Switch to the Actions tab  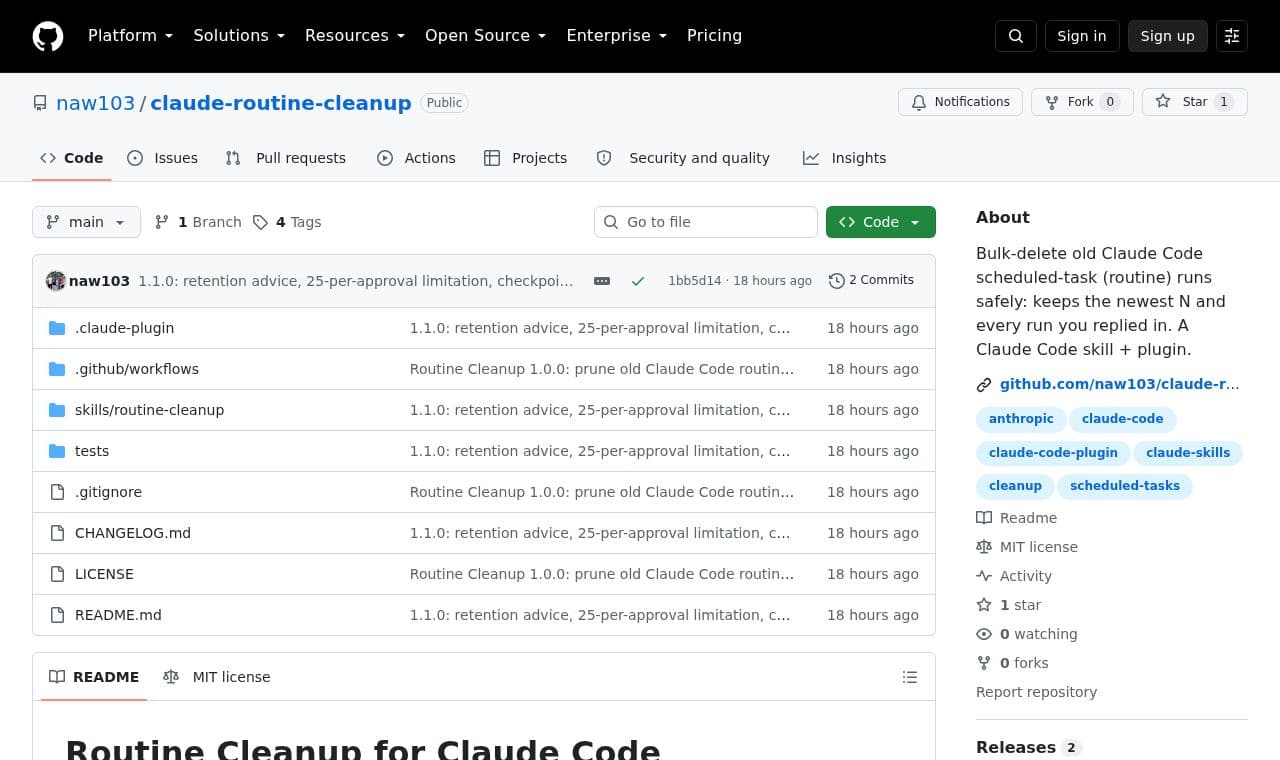(x=416, y=158)
